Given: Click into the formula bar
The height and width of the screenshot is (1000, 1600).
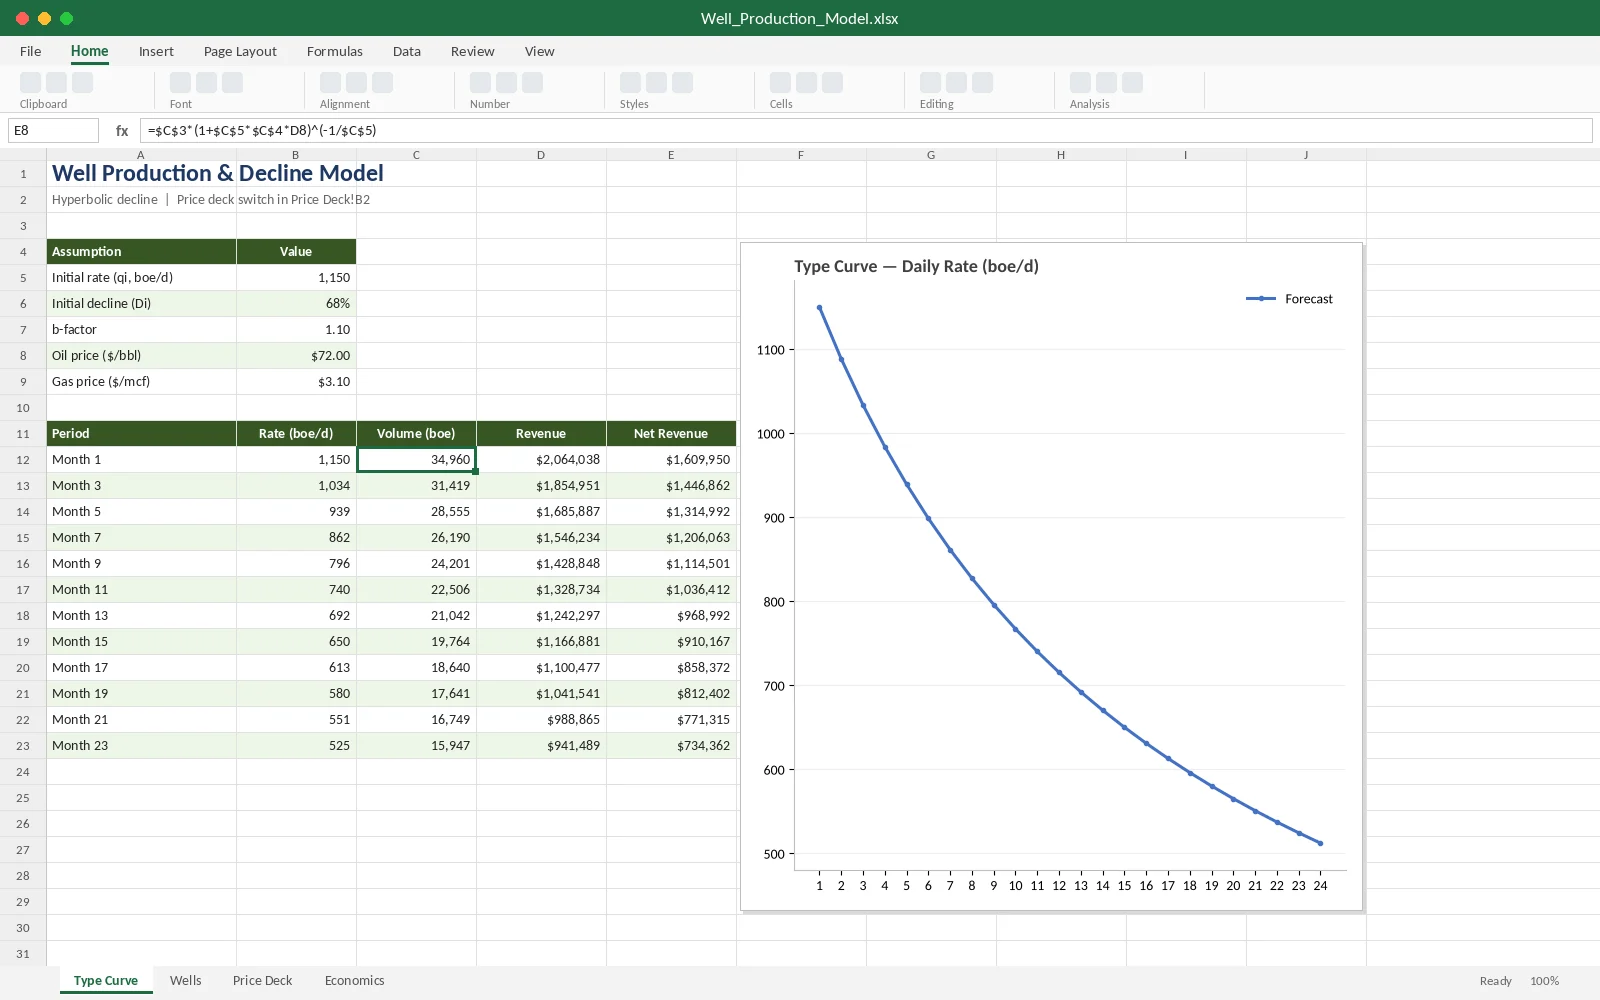Looking at the screenshot, I should coord(866,130).
